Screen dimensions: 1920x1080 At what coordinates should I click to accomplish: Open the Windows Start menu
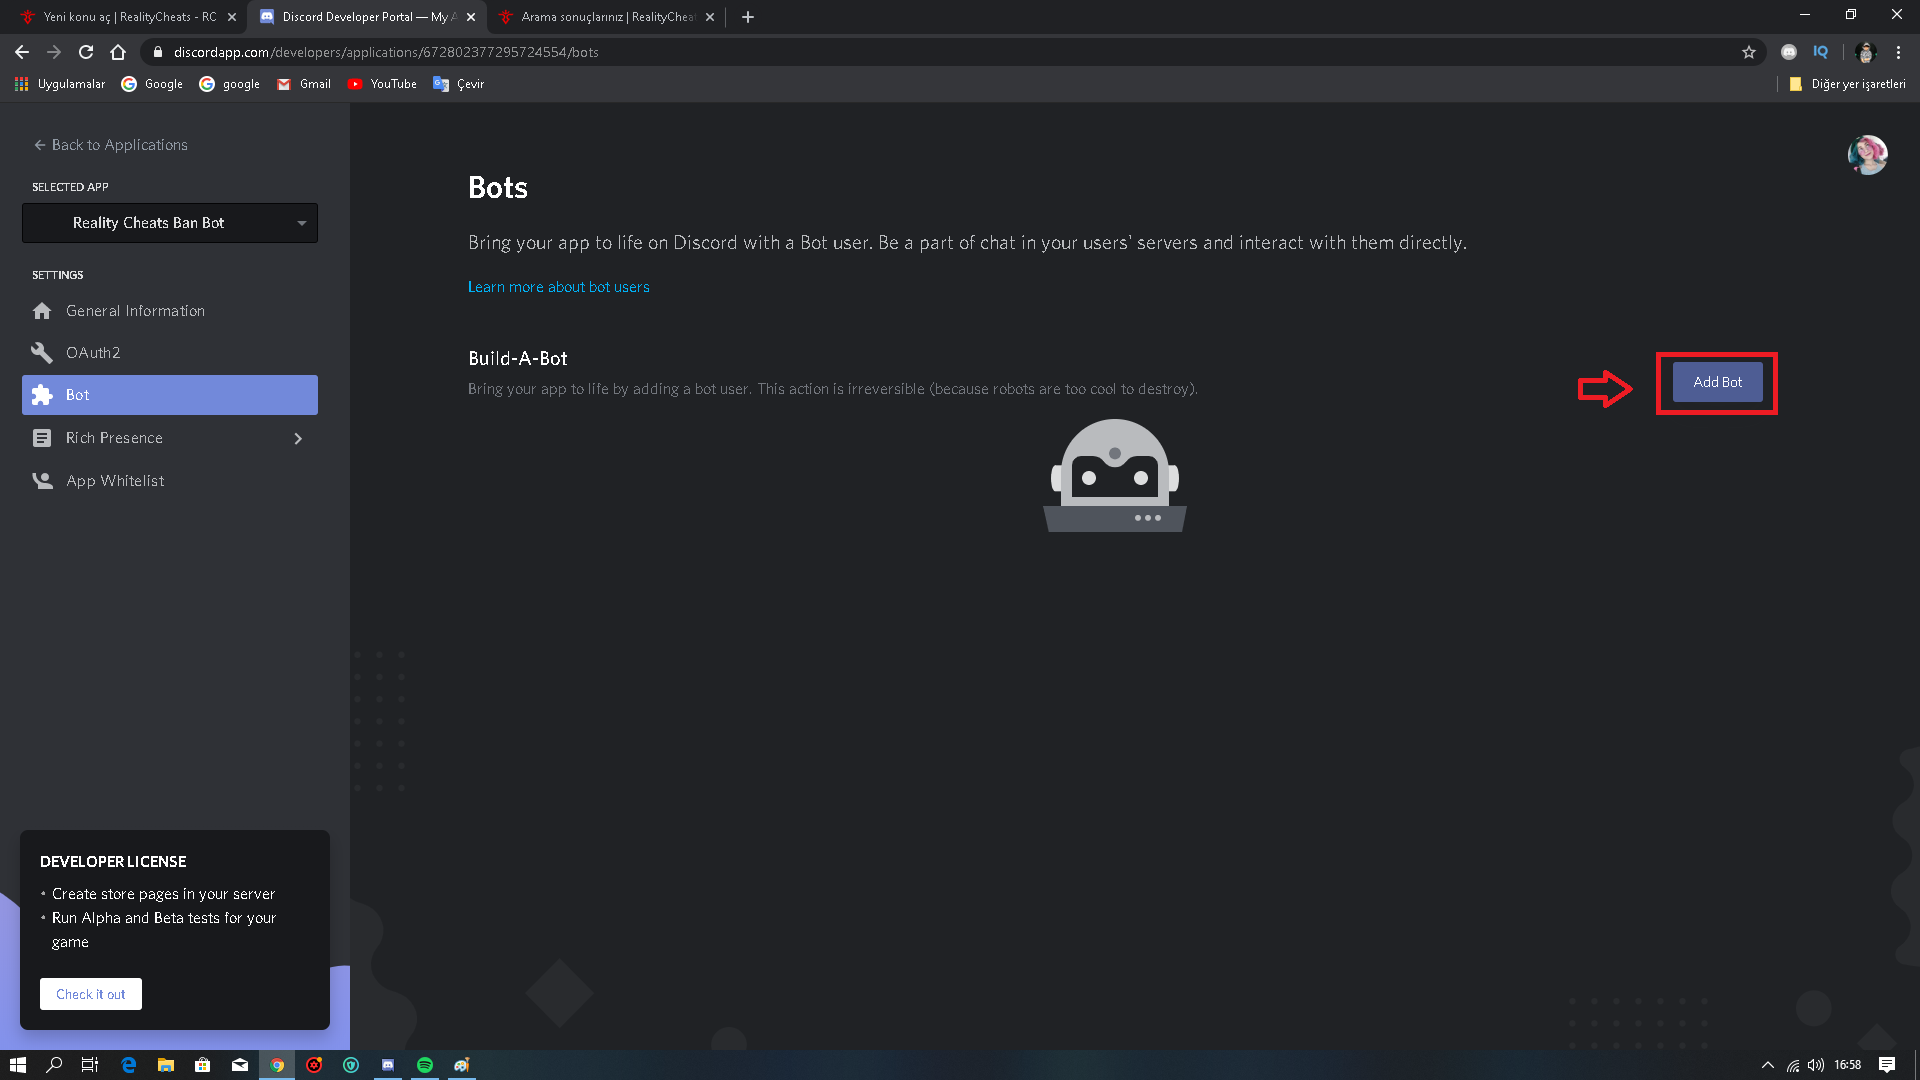click(18, 1065)
